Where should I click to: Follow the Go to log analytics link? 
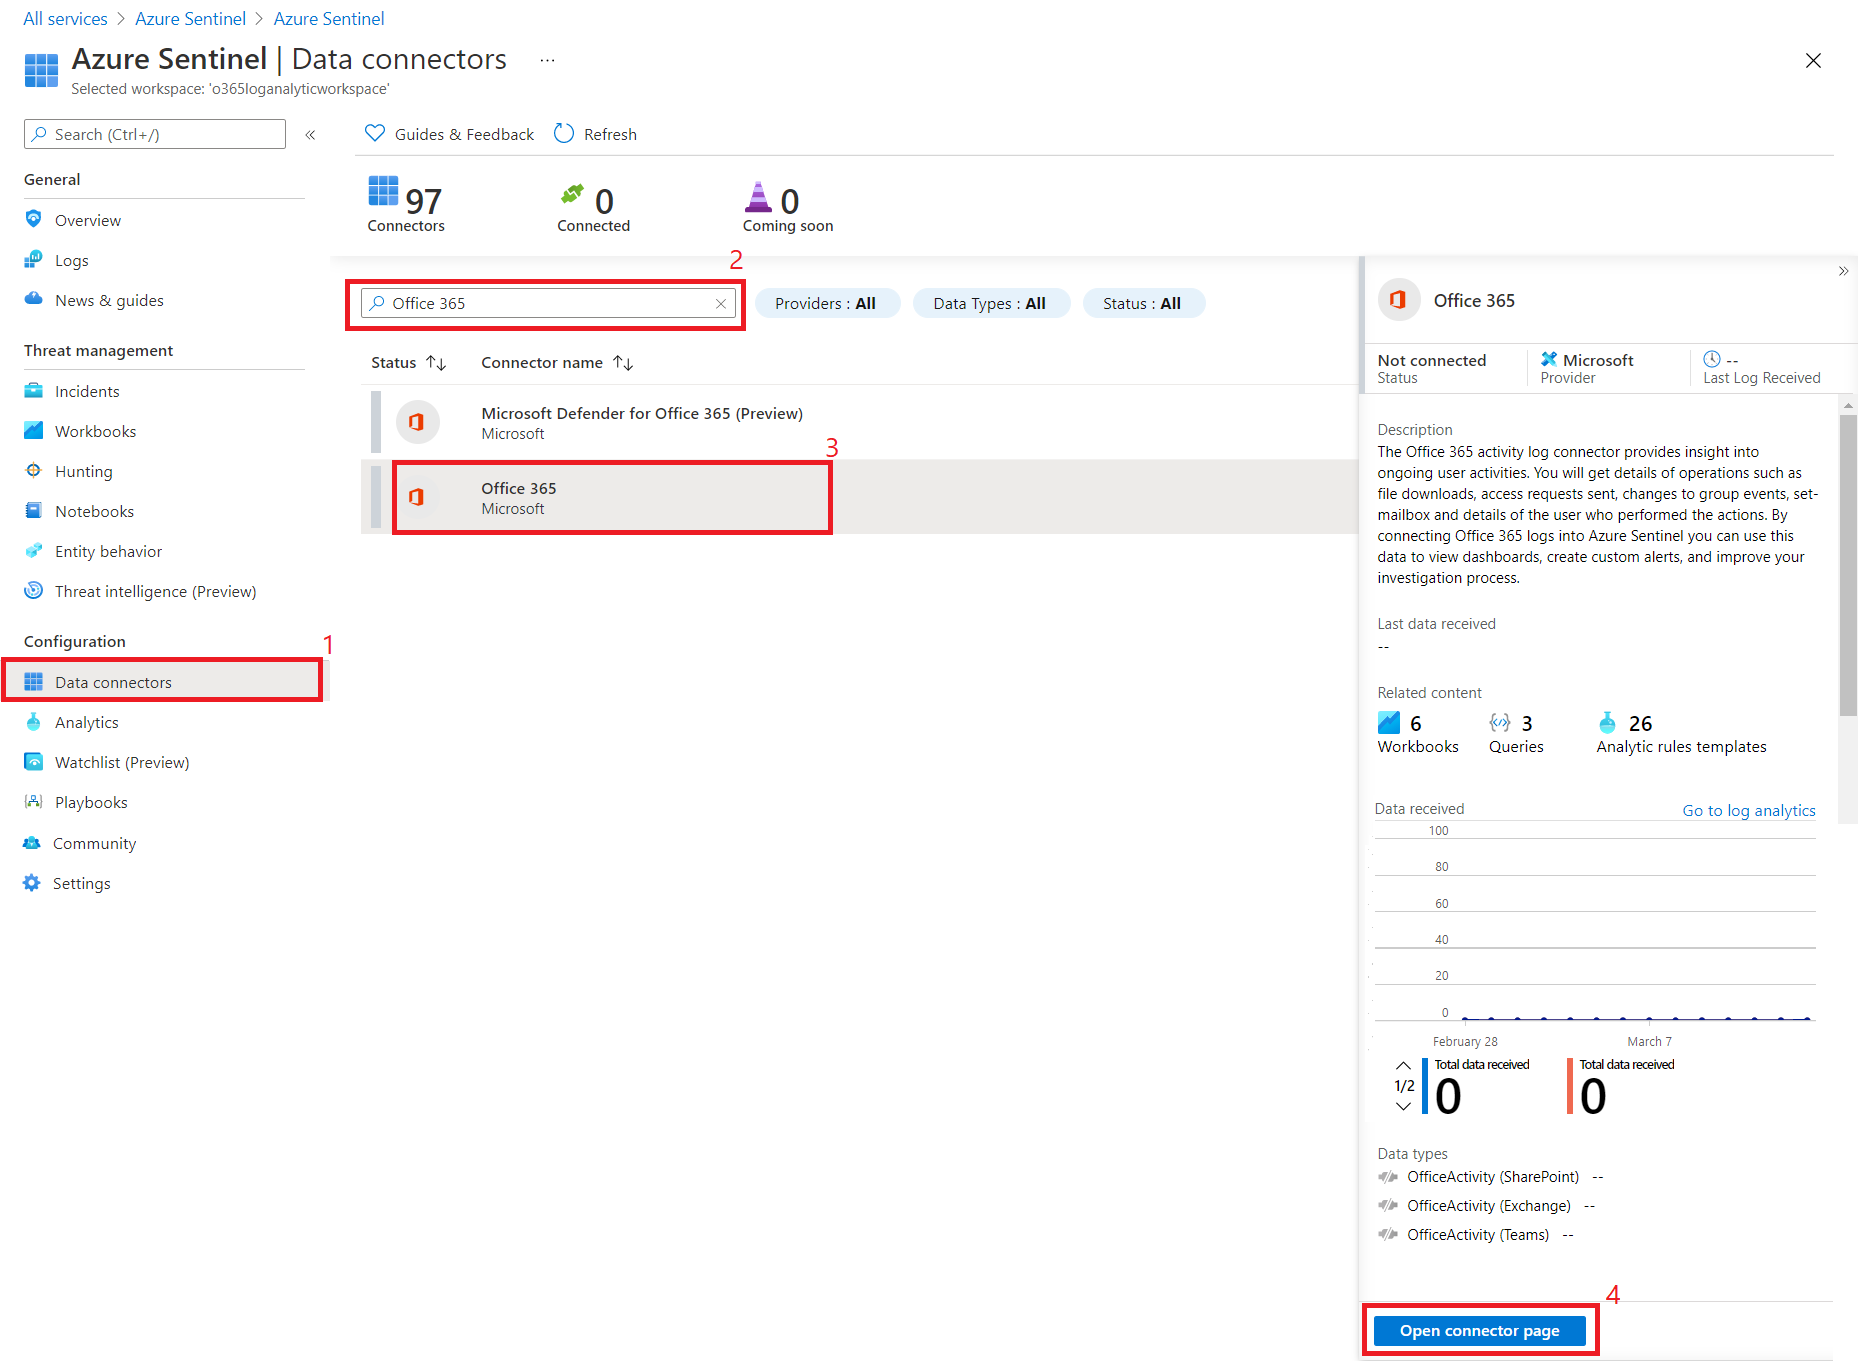[x=1748, y=810]
